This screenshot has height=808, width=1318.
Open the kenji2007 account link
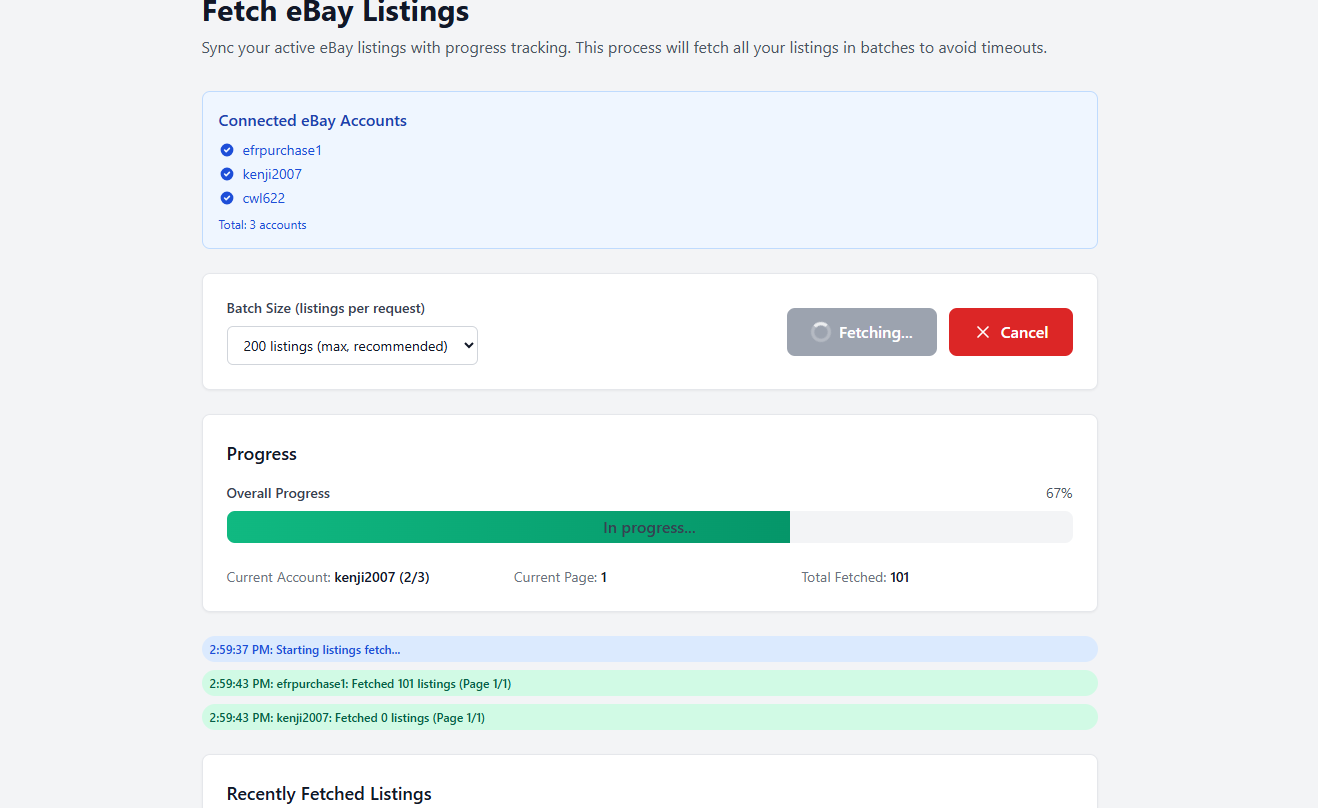point(271,174)
